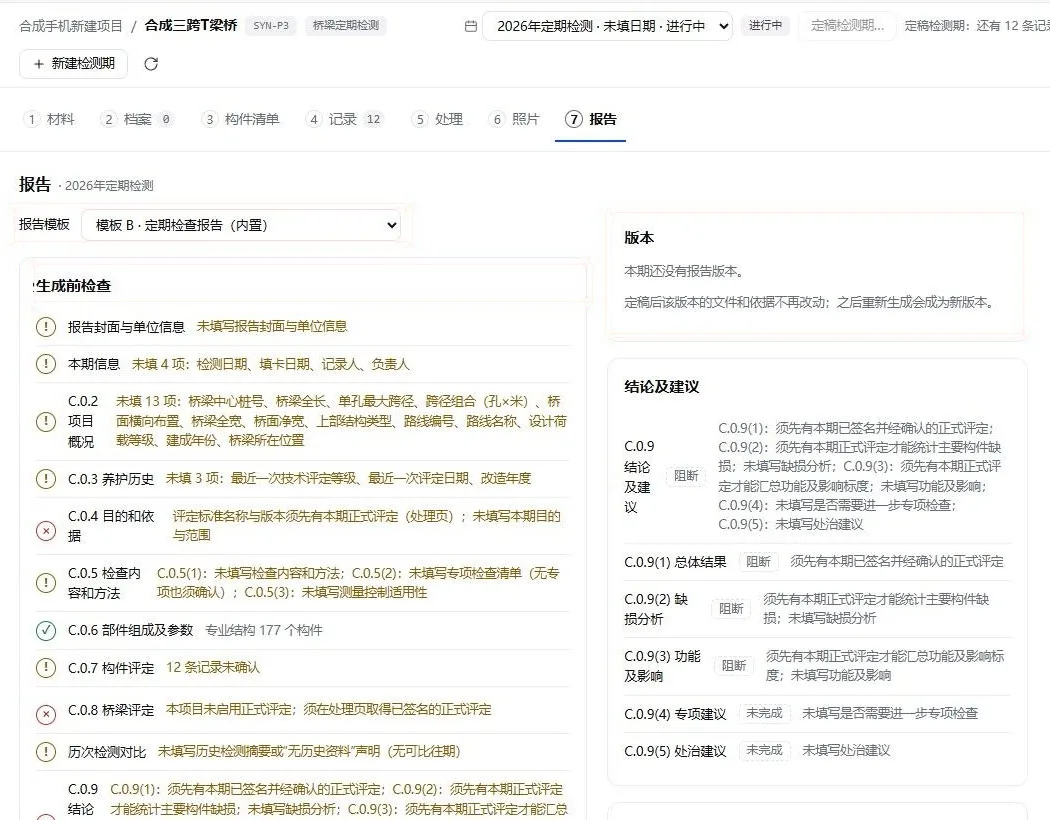Click the refresh icon next to 新建检测期
This screenshot has width=1050, height=820.
151,64
